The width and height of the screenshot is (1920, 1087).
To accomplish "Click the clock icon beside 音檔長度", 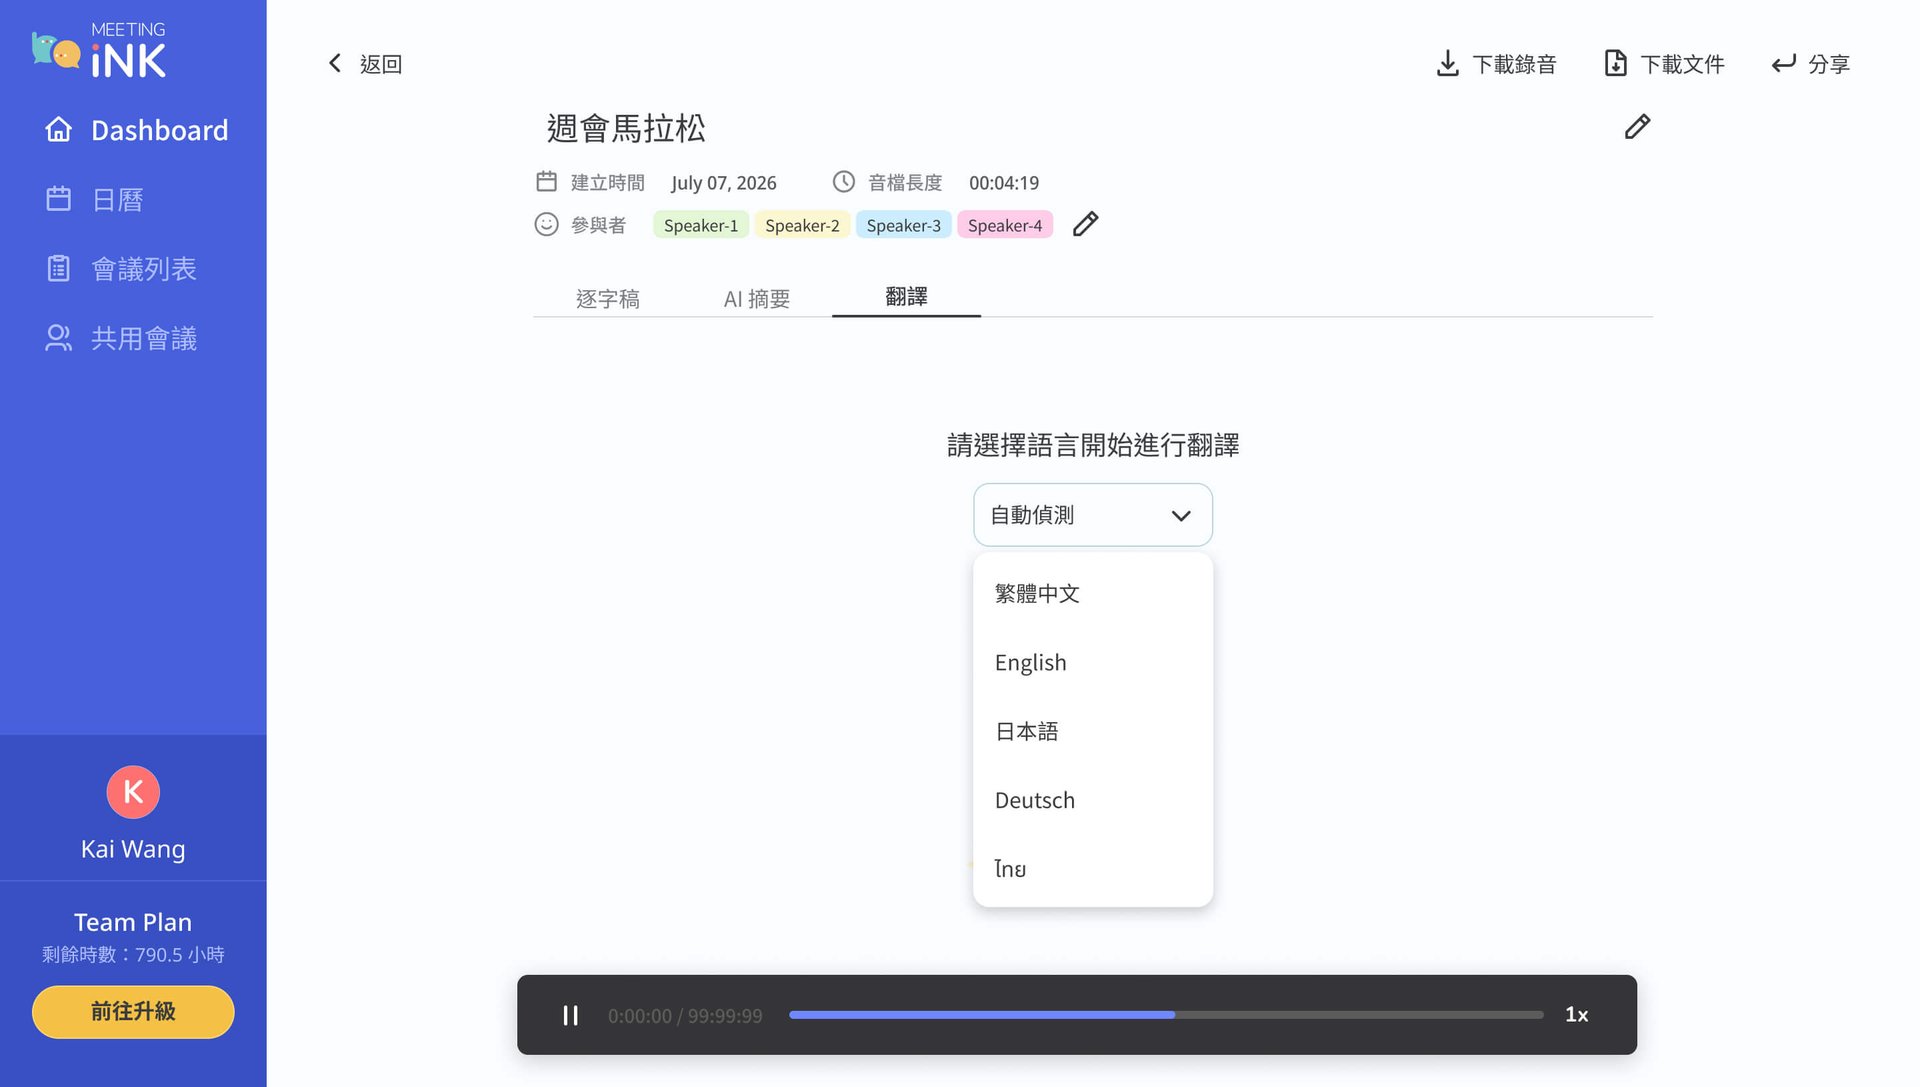I will coord(844,182).
